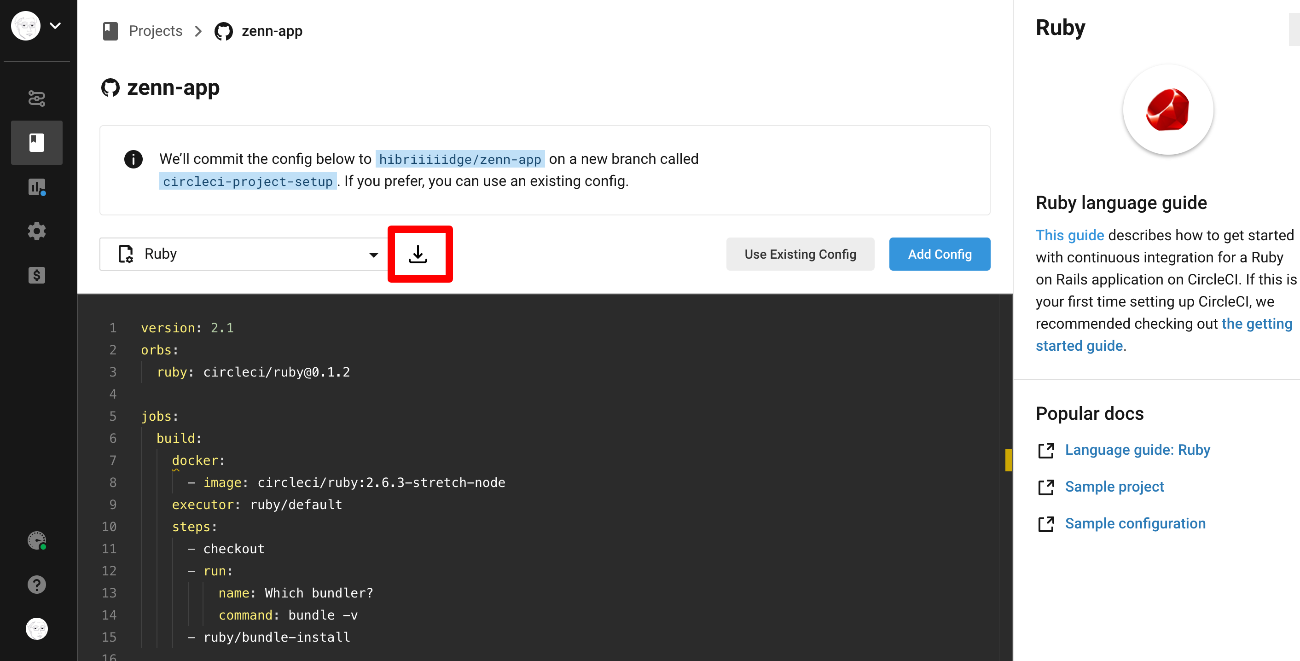The width and height of the screenshot is (1300, 661).
Task: Click the info icon in the config banner
Action: 133,158
